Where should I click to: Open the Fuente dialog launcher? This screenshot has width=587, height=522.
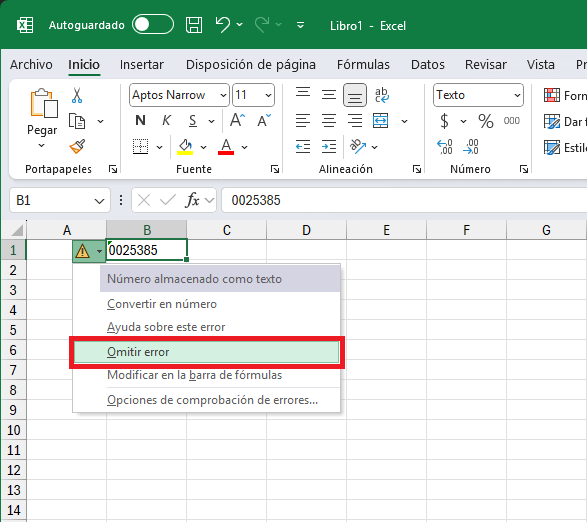tap(275, 169)
